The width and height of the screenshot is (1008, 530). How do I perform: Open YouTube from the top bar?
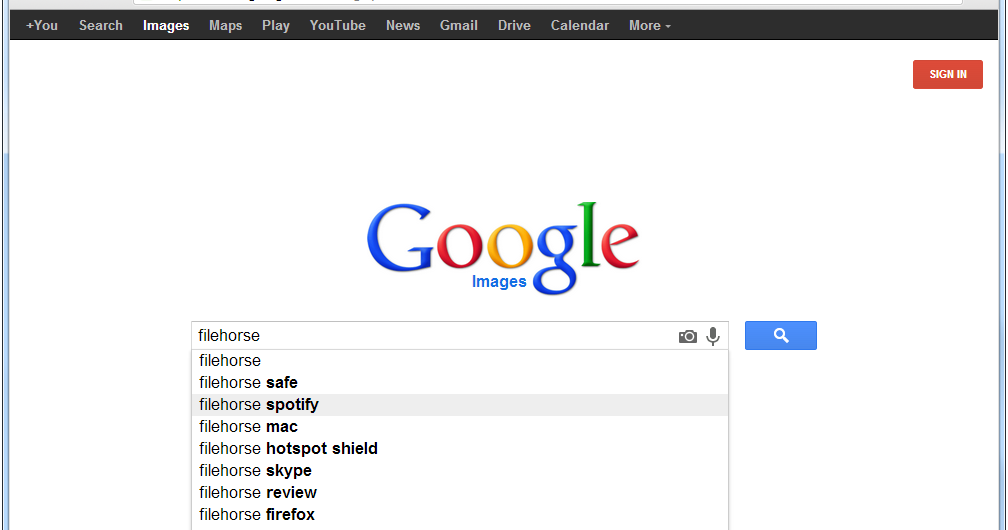(338, 26)
